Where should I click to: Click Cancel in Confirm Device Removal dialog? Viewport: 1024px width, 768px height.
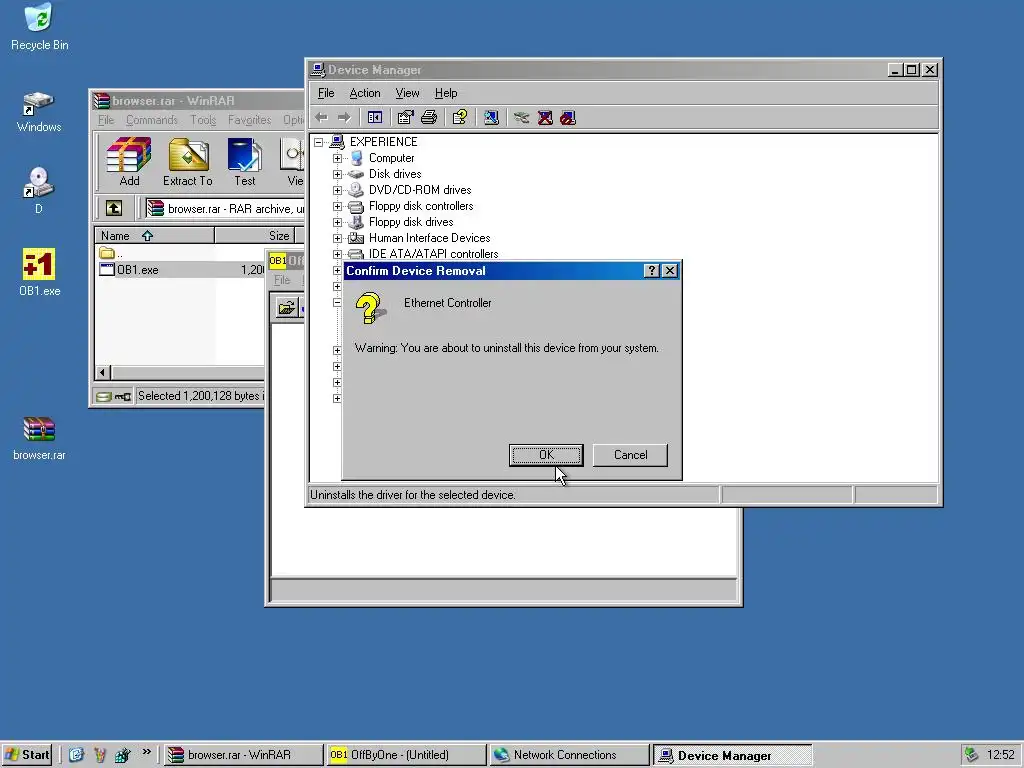(x=630, y=455)
